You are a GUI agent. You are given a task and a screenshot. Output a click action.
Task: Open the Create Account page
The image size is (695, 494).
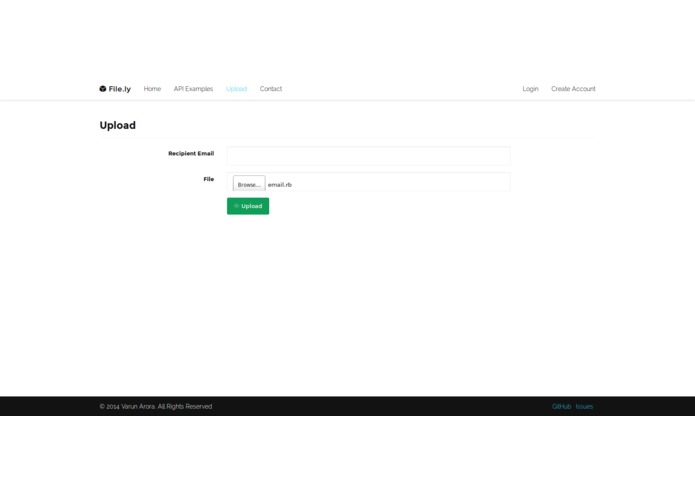(x=573, y=89)
